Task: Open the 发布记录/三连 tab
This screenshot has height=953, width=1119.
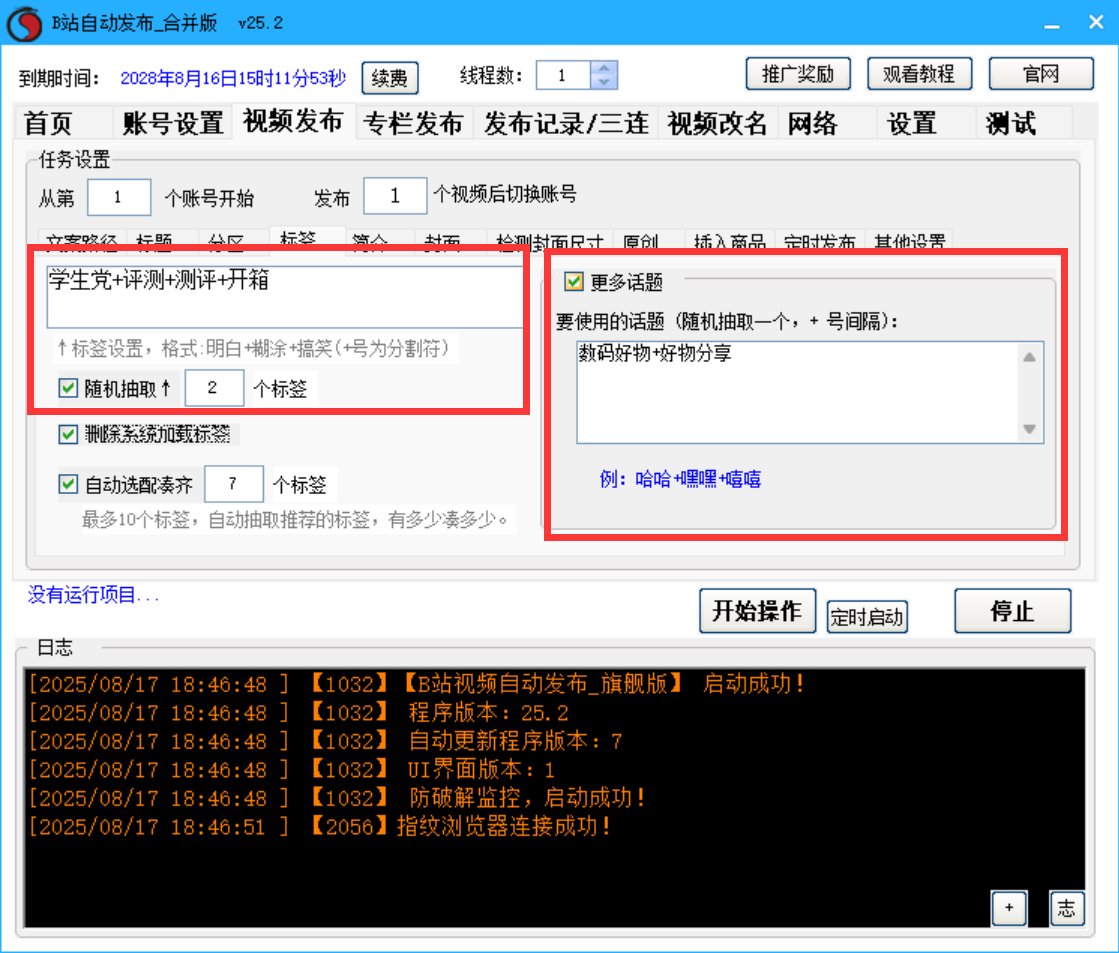Action: [566, 123]
